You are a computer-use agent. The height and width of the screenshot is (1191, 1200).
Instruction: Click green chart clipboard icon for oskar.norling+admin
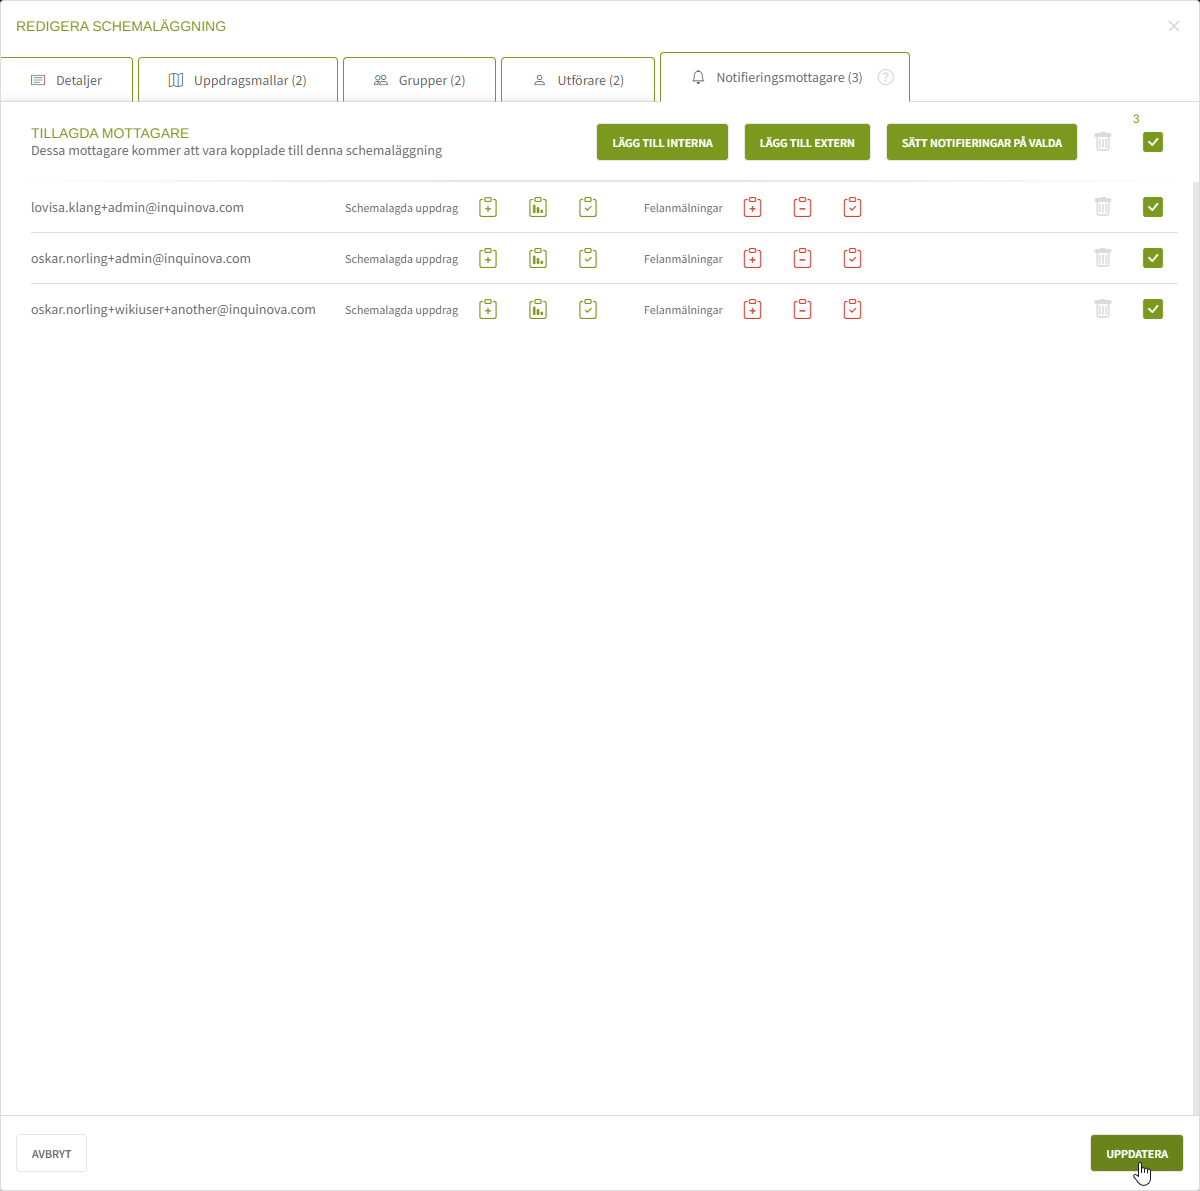point(538,258)
